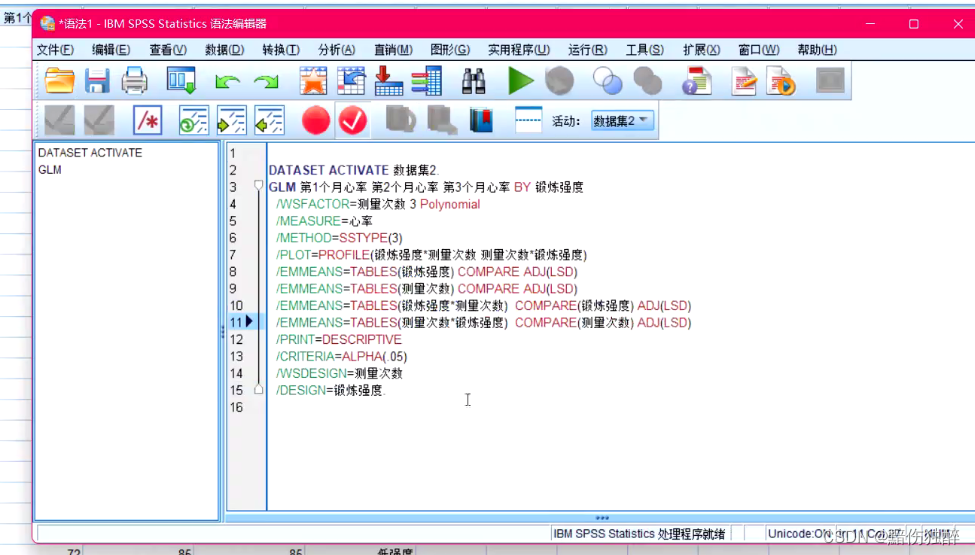Open the 运行(R) menu

(x=588, y=50)
